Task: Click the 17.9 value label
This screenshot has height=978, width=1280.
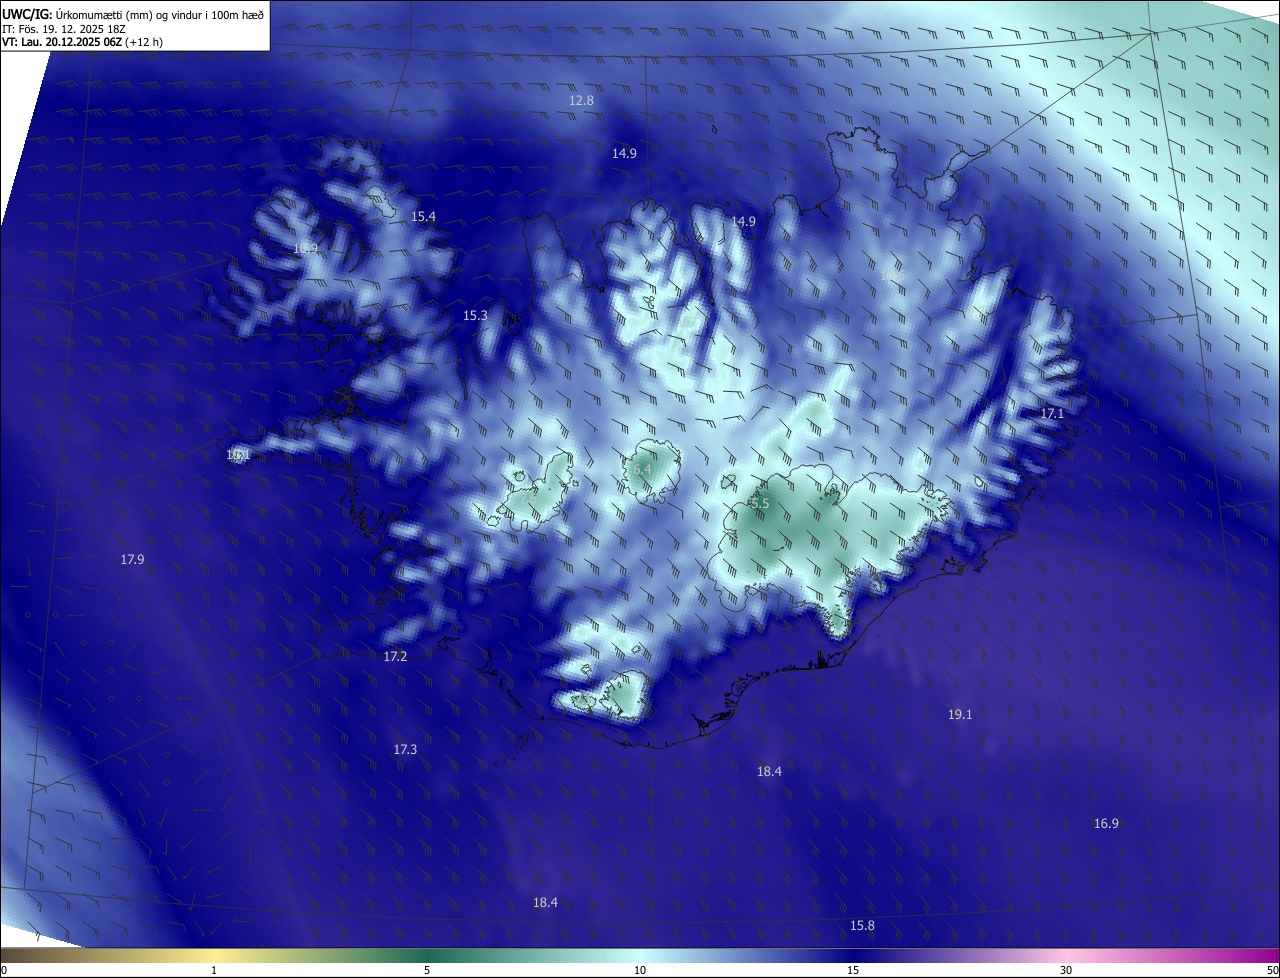Action: point(132,560)
